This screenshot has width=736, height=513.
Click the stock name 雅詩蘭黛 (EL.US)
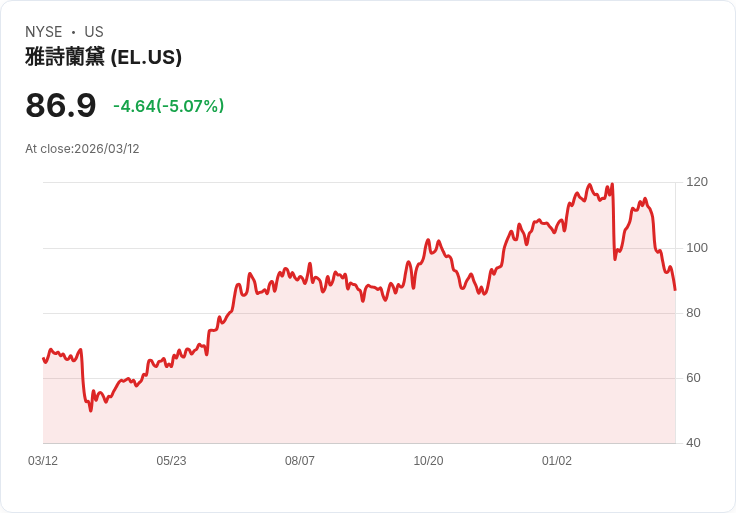103,57
